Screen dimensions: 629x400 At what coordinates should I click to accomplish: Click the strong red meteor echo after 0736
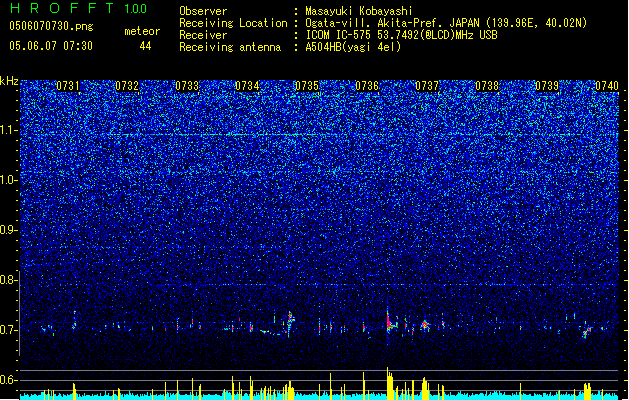click(x=389, y=323)
